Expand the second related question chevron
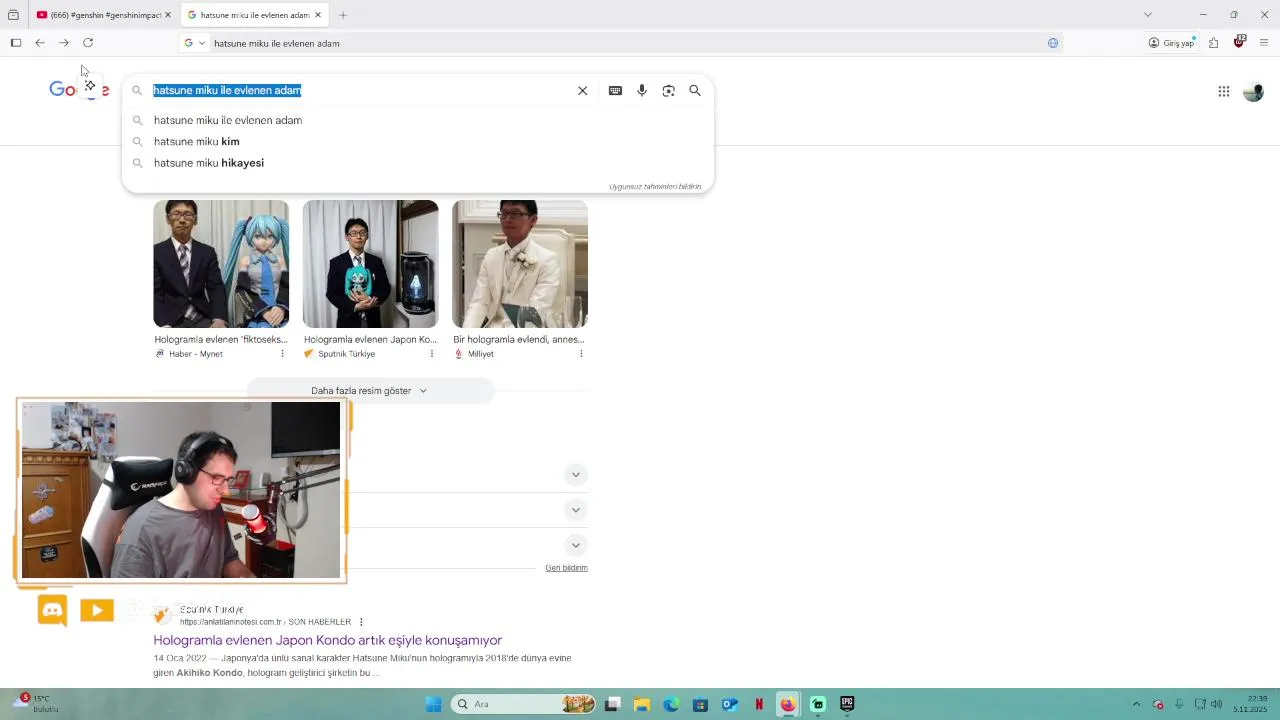The image size is (1280, 720). [x=575, y=510]
